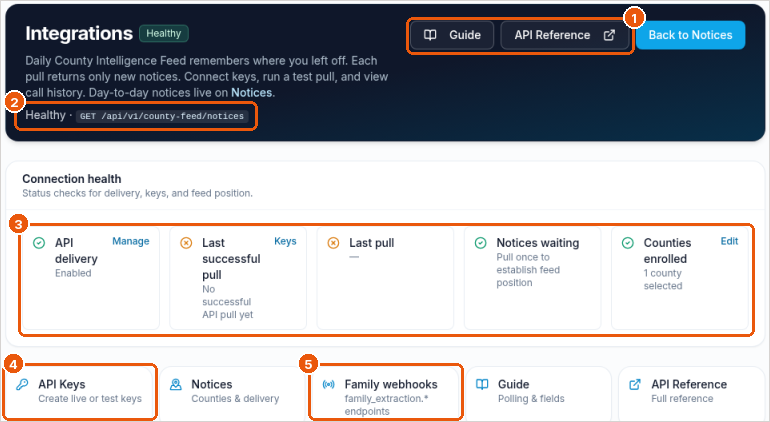Screen dimensions: 770x422
Task: Click the key icon on API Keys card
Action: [x=22, y=384]
